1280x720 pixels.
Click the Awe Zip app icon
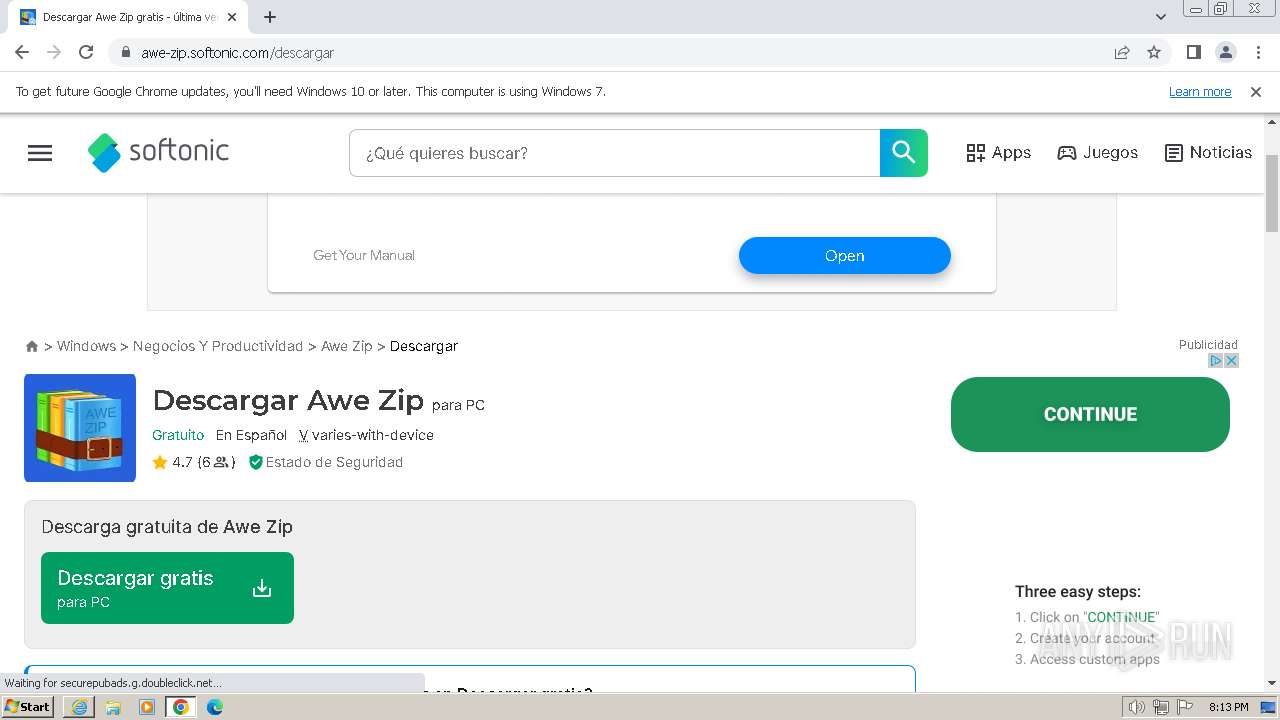[x=80, y=428]
